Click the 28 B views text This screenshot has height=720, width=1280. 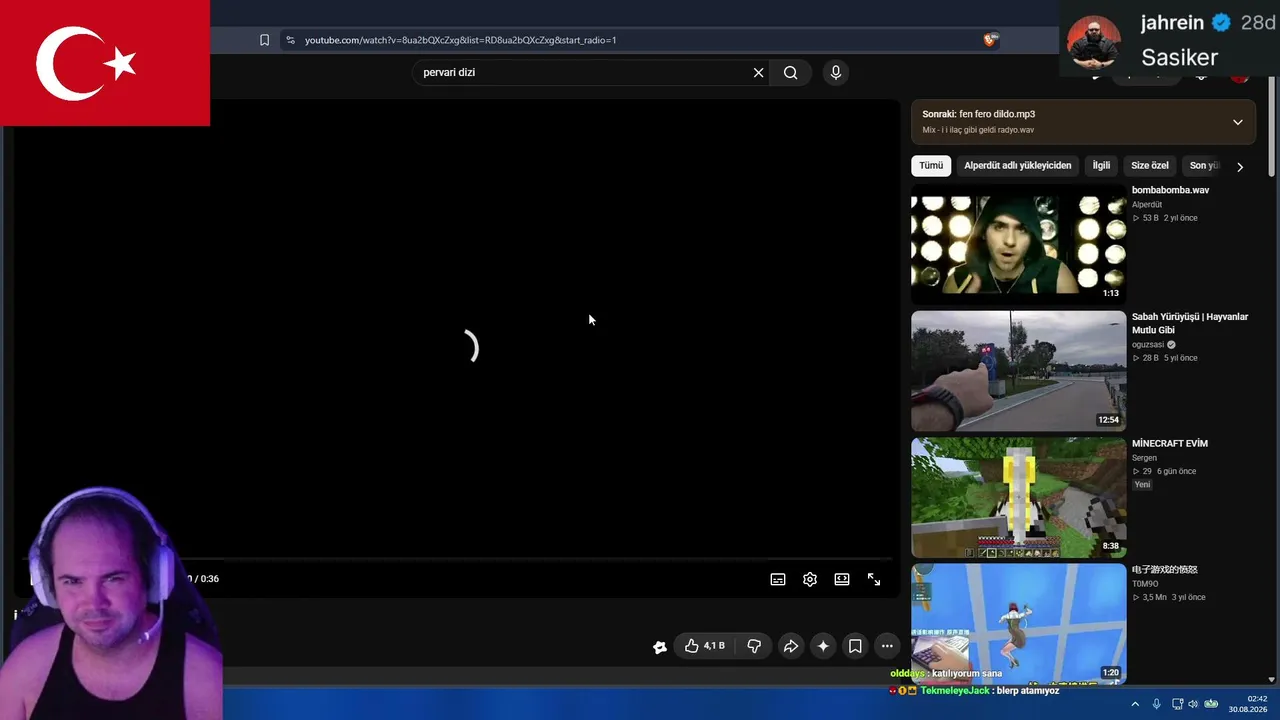[1151, 358]
